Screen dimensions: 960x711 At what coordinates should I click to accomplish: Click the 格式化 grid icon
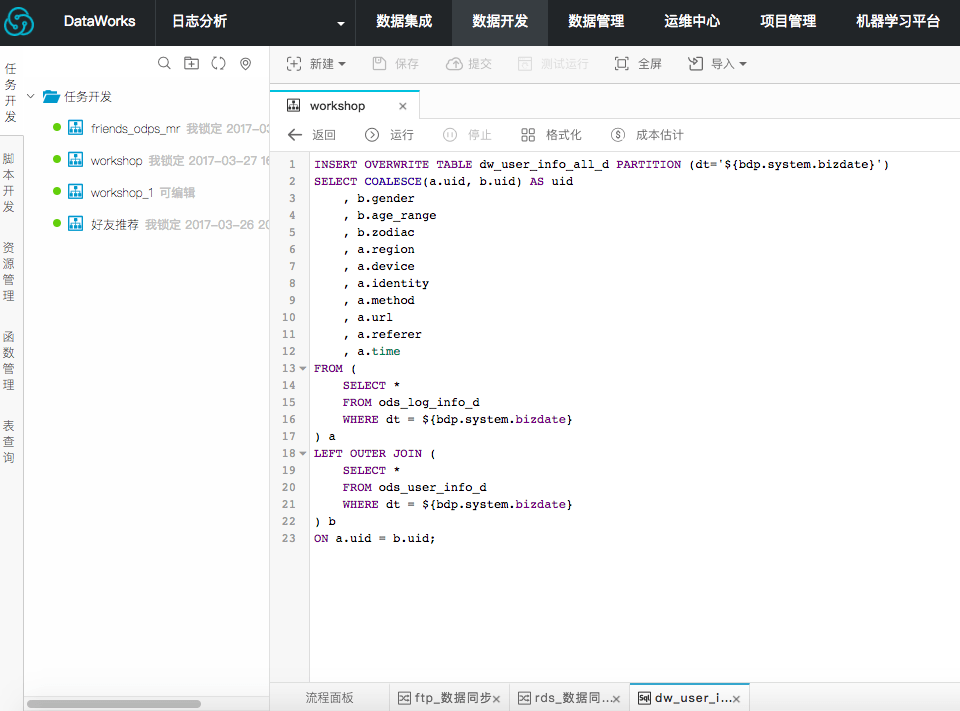click(x=528, y=135)
